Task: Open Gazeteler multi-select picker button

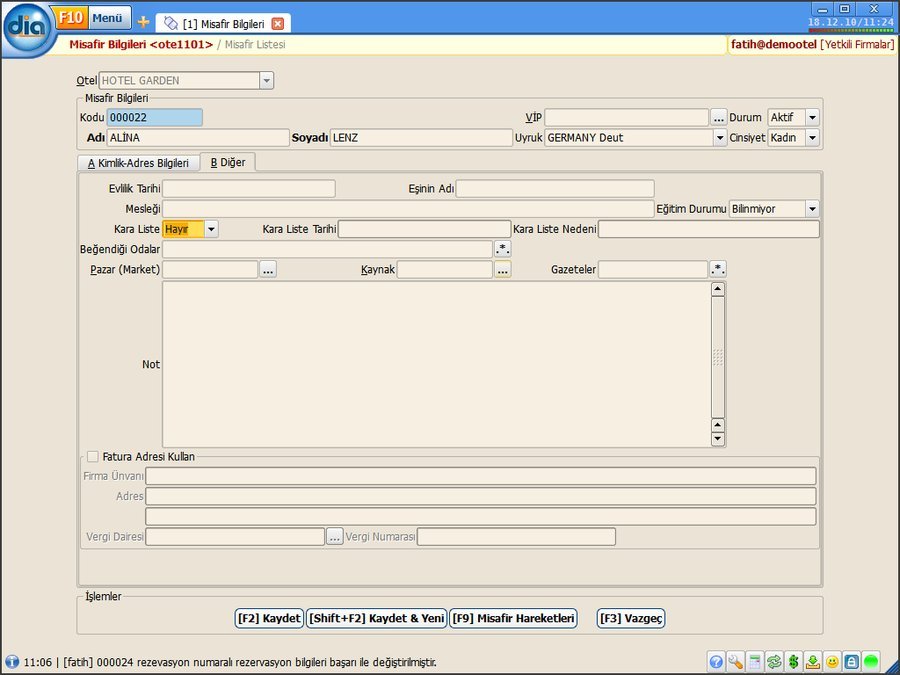Action: click(718, 269)
